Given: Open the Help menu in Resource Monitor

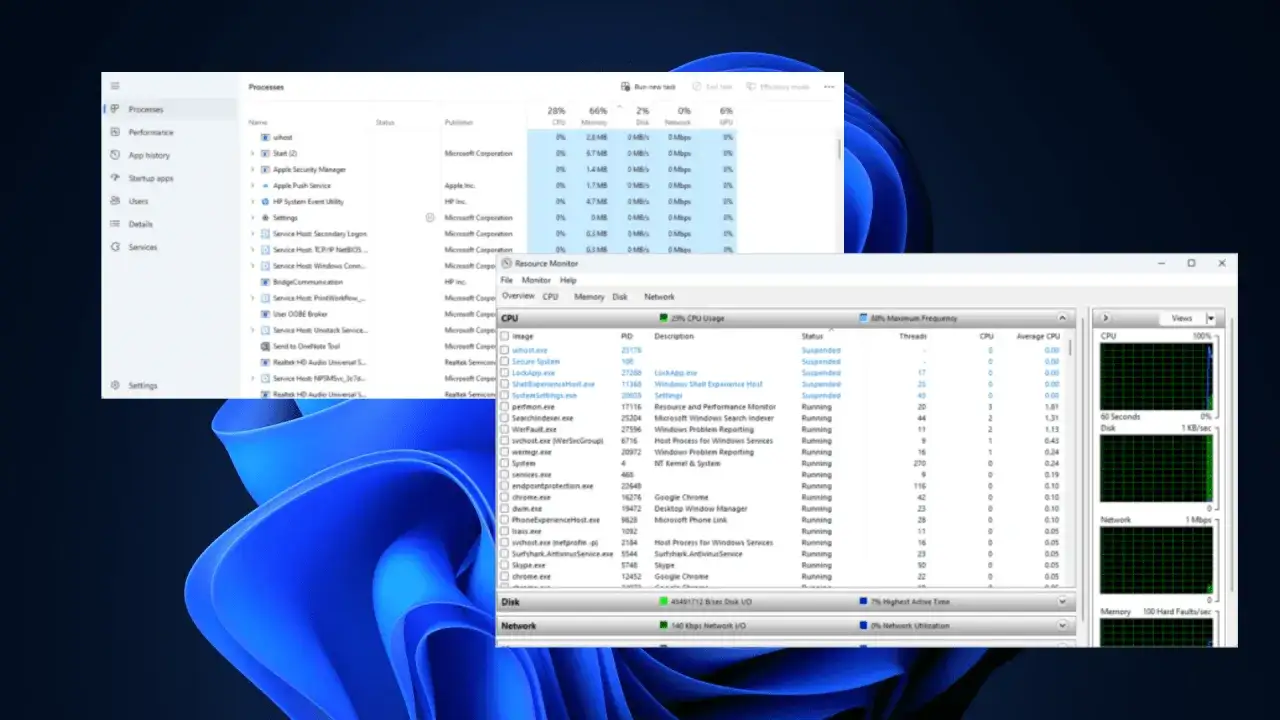Looking at the screenshot, I should 568,280.
